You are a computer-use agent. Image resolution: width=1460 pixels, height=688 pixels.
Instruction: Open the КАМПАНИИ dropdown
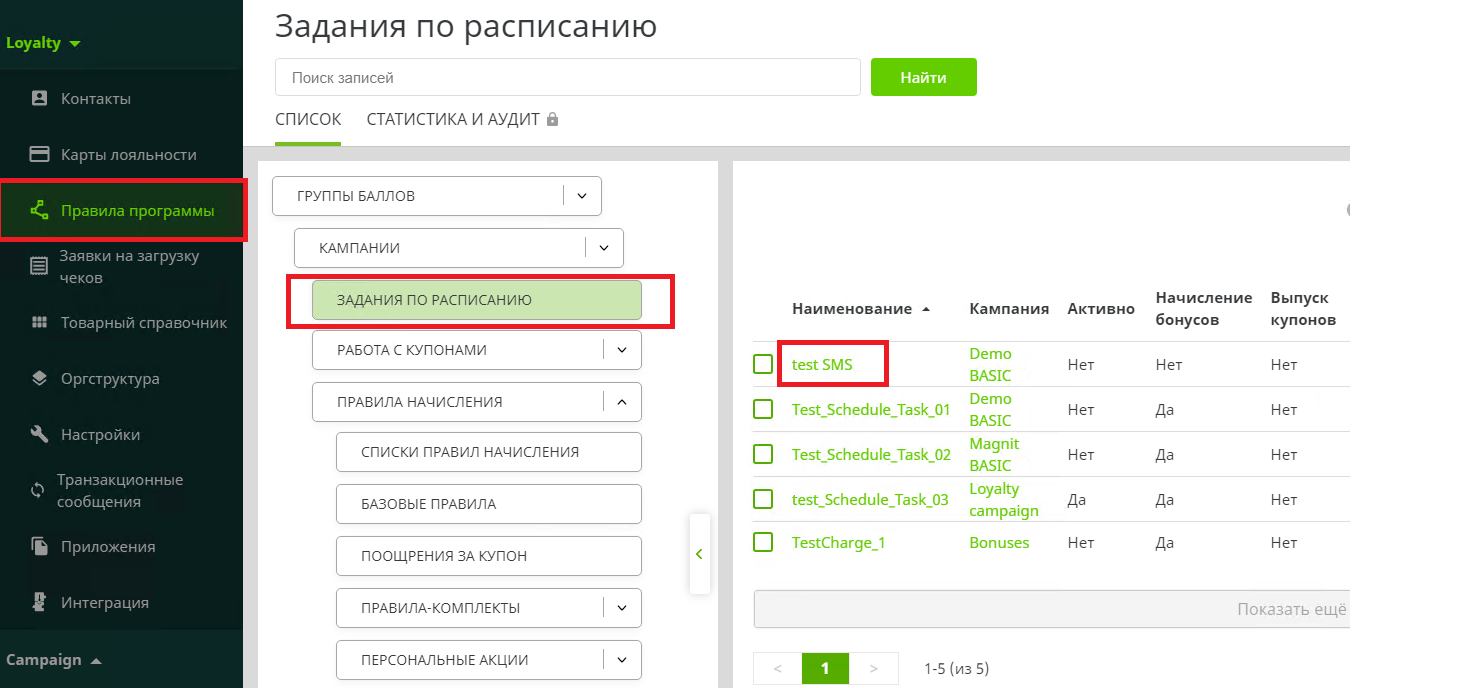pyautogui.click(x=605, y=247)
